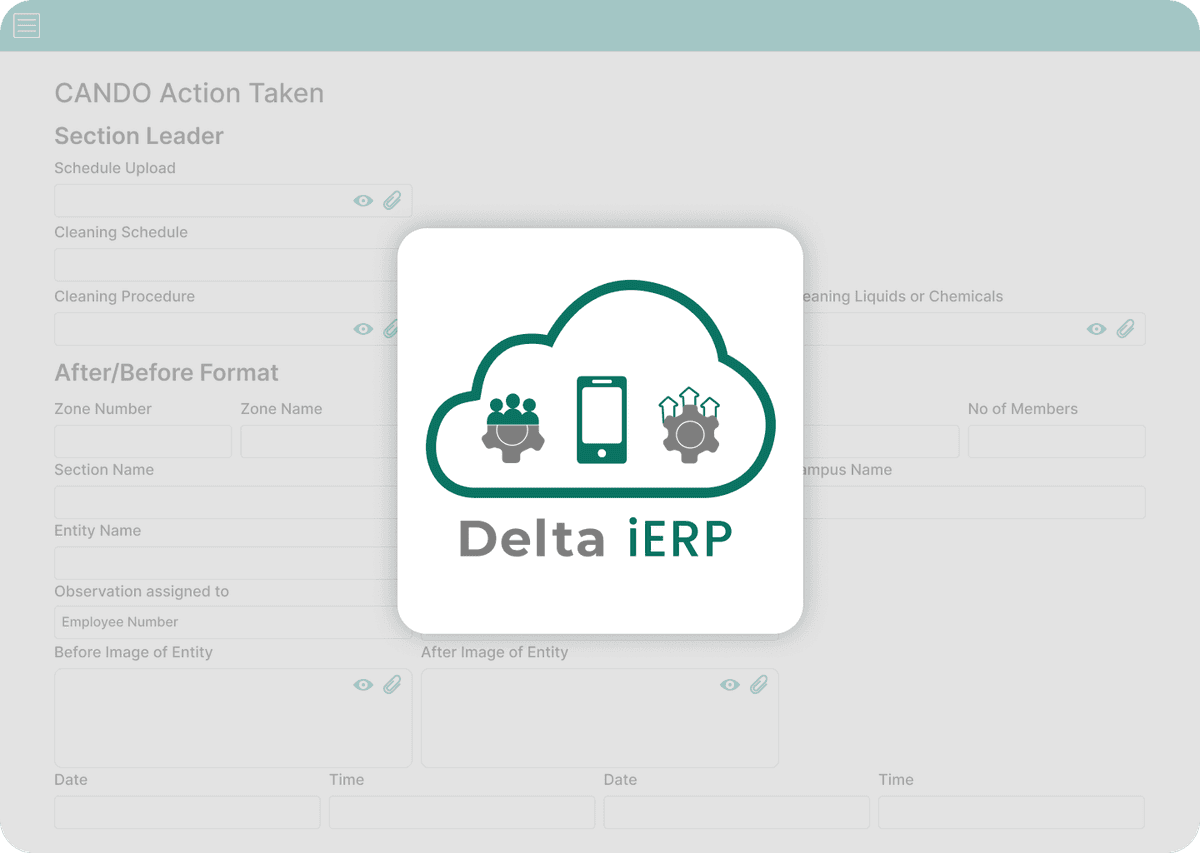This screenshot has height=853, width=1200.
Task: Click the "Cleaning Procedure" label
Action: pyautogui.click(x=124, y=296)
